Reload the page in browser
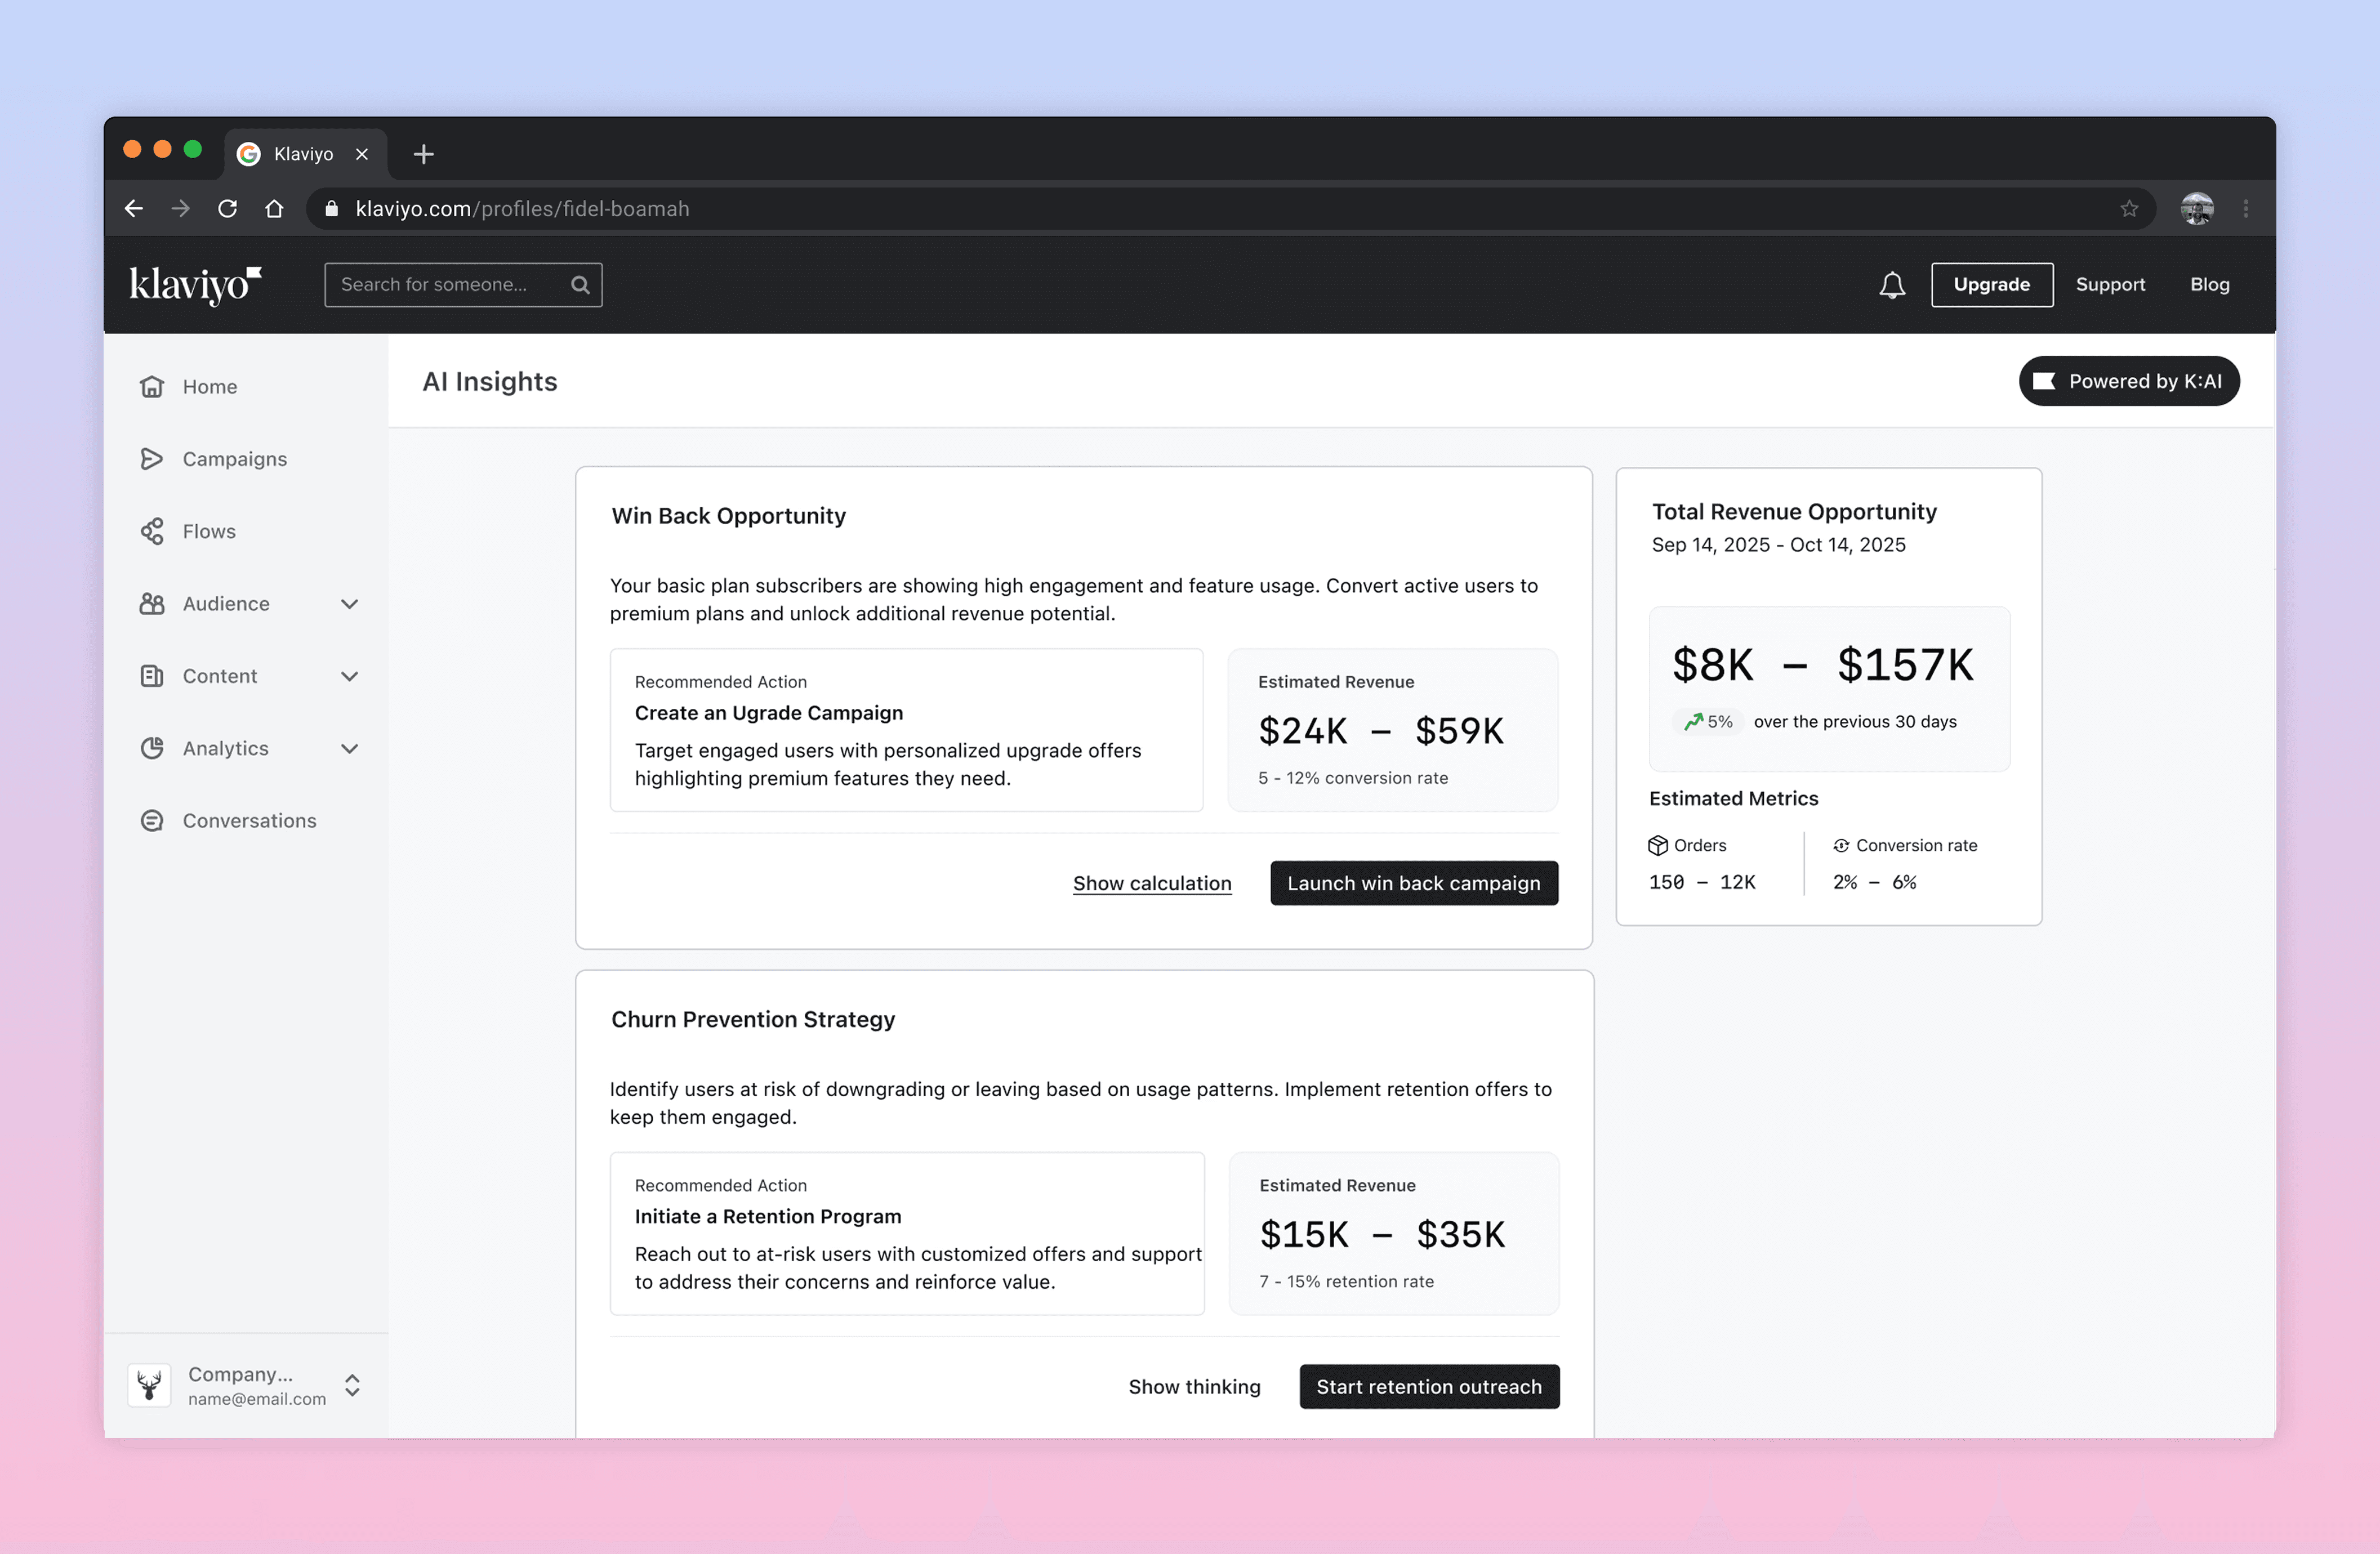Image resolution: width=2380 pixels, height=1554 pixels. pos(228,209)
